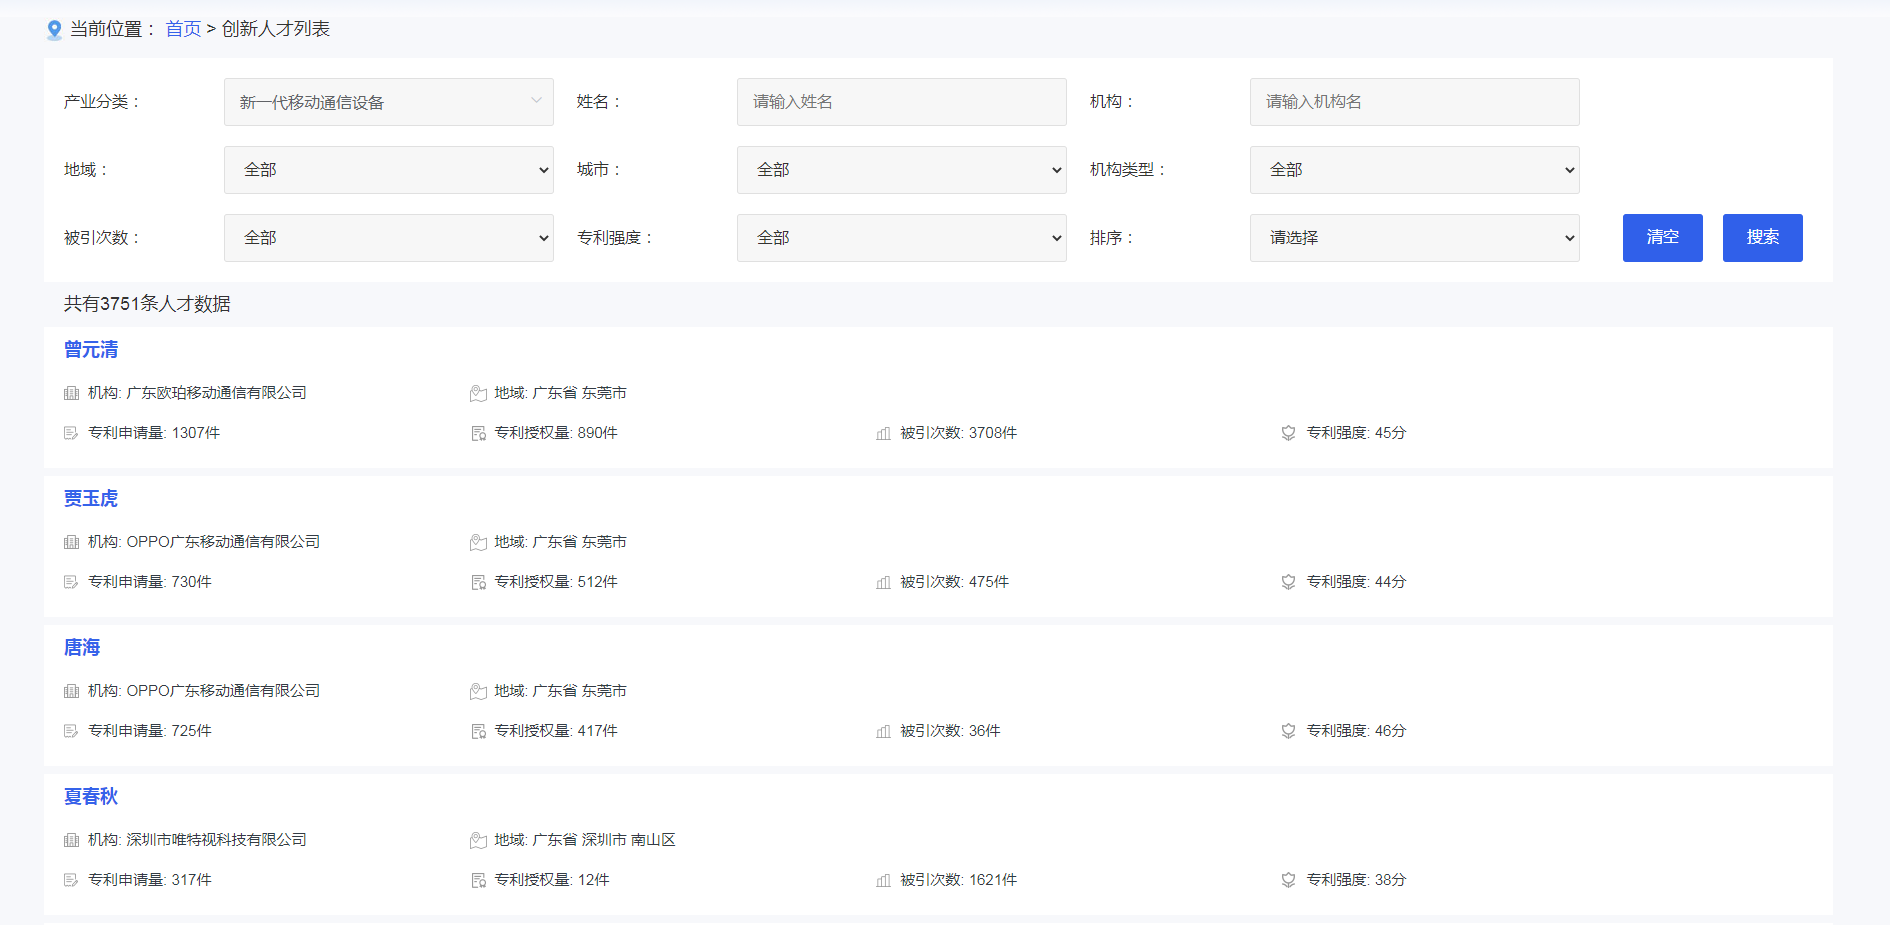Click the 搜索 search button
Image resolution: width=1890 pixels, height=925 pixels.
point(1763,238)
